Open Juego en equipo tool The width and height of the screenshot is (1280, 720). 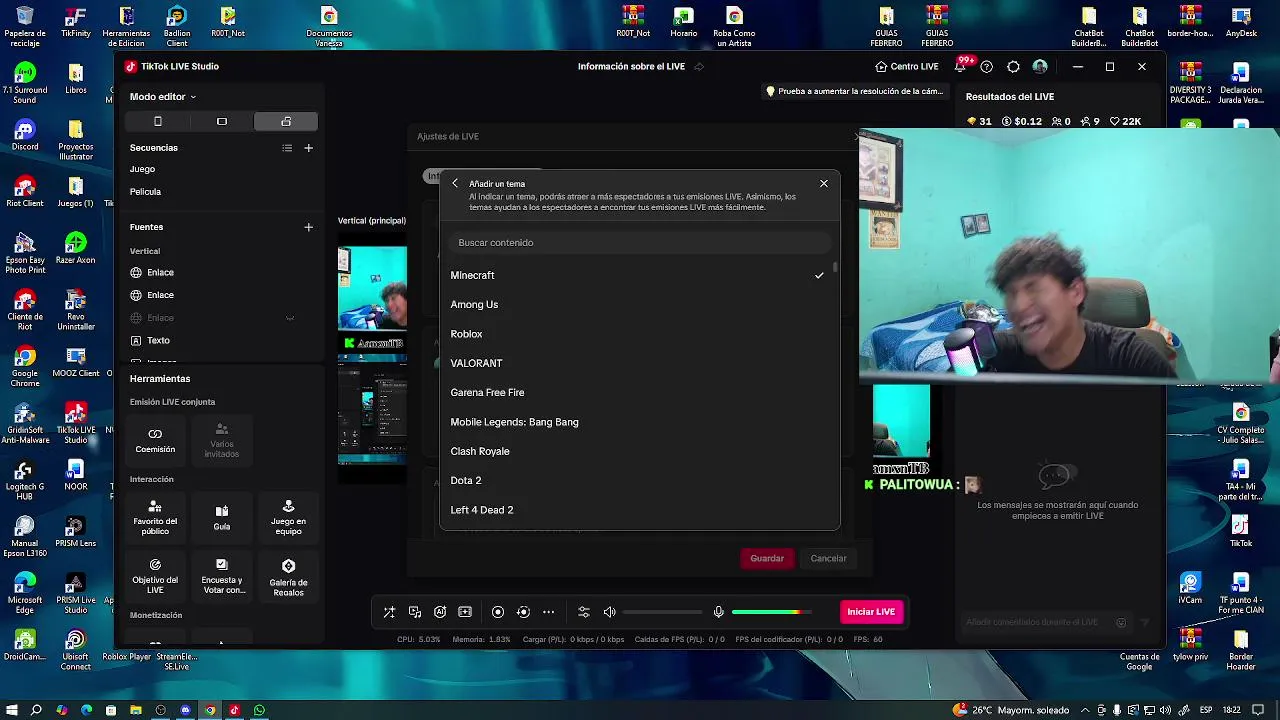[x=288, y=517]
